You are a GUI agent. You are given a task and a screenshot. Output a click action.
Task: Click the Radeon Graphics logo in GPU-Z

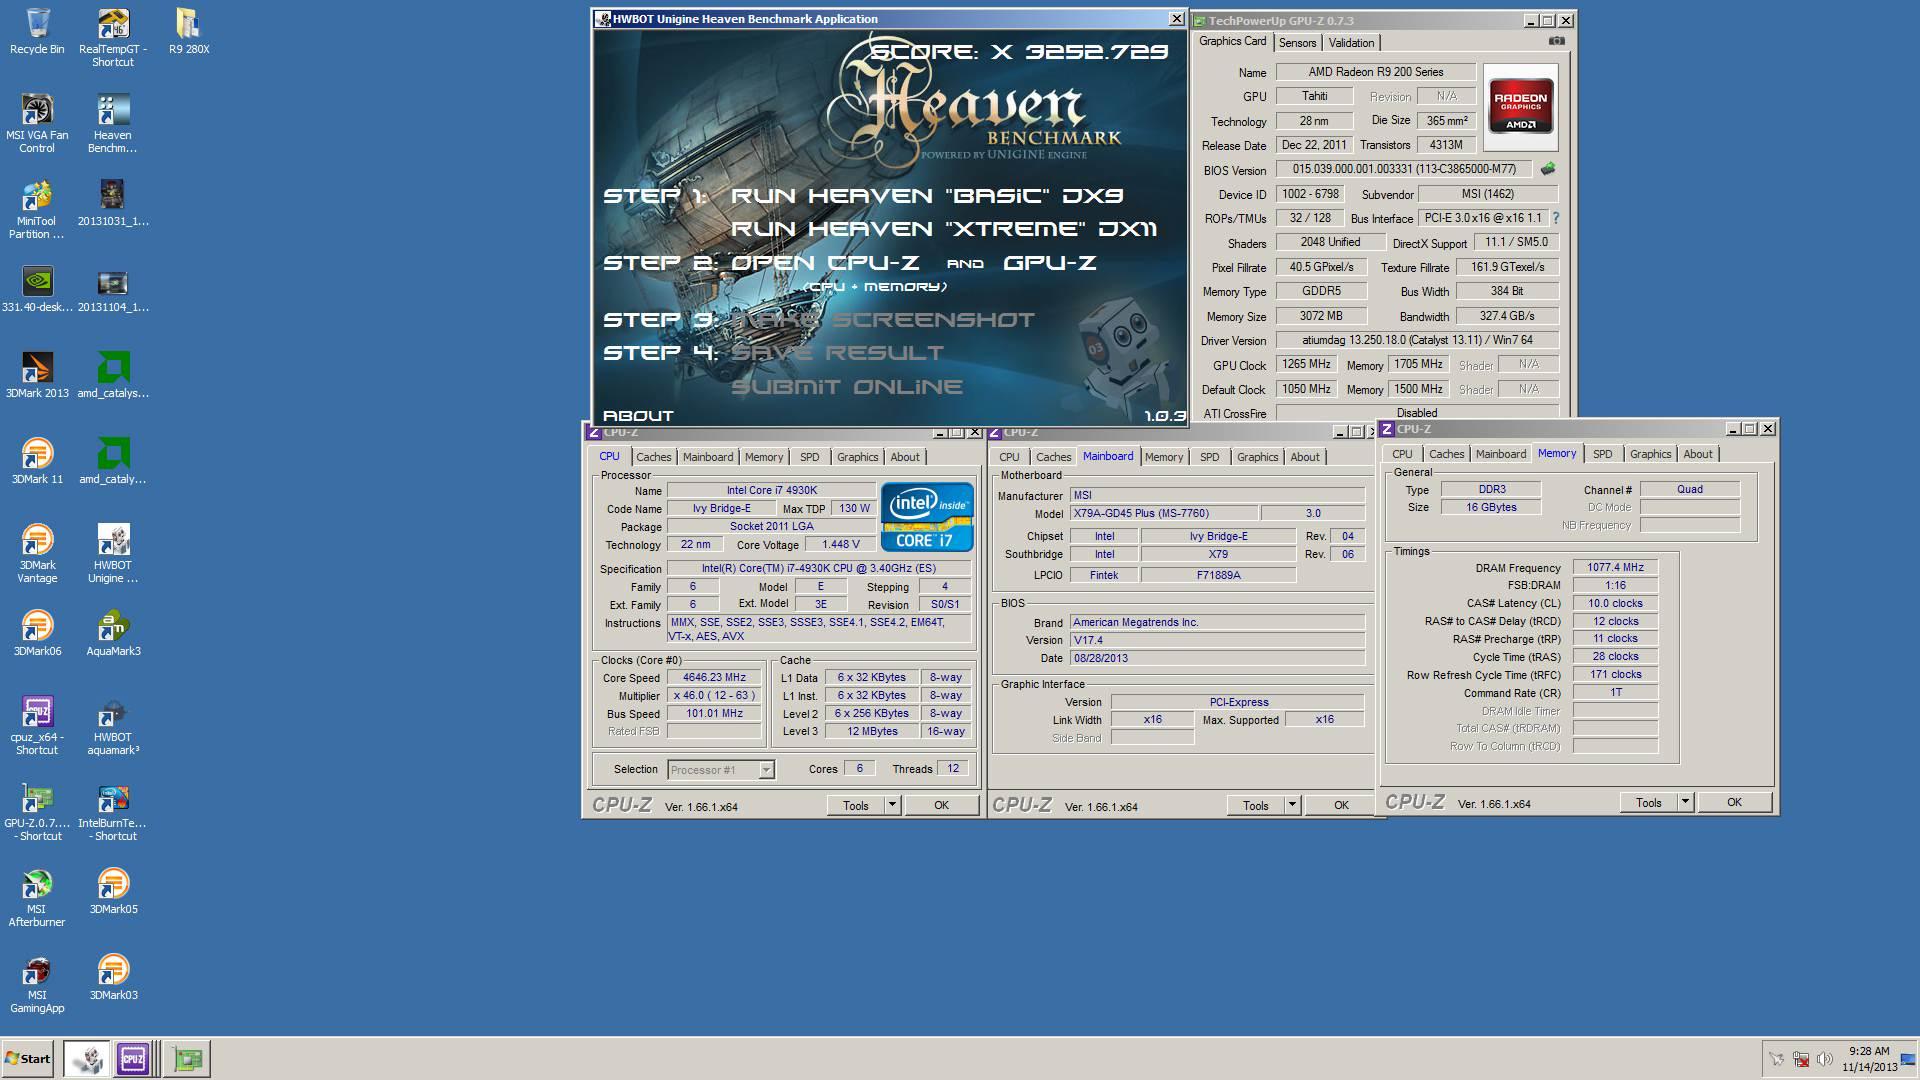tap(1520, 108)
